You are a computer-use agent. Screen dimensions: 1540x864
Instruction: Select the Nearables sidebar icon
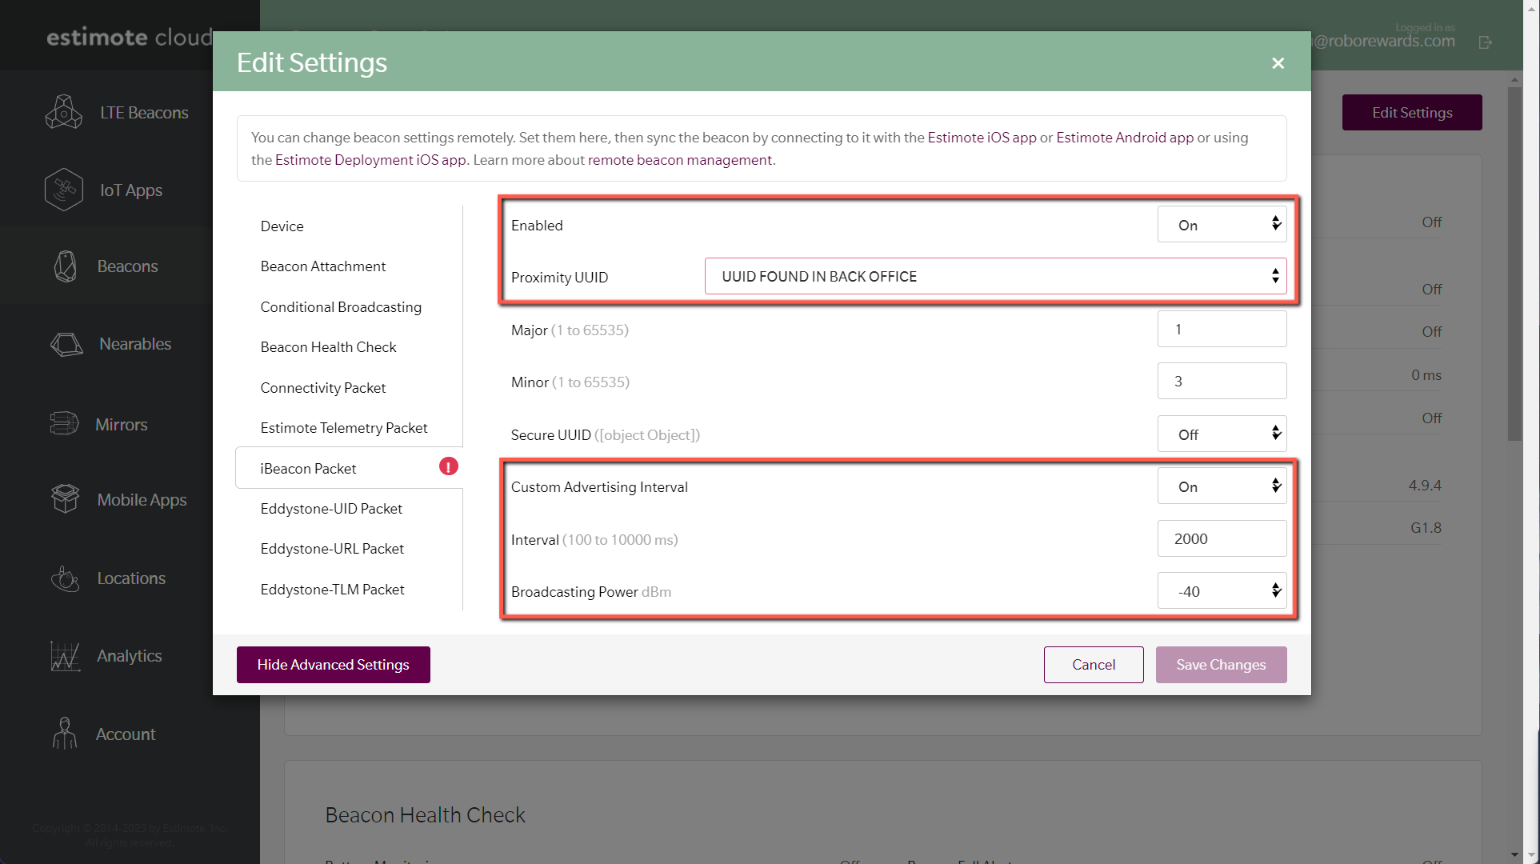[66, 344]
